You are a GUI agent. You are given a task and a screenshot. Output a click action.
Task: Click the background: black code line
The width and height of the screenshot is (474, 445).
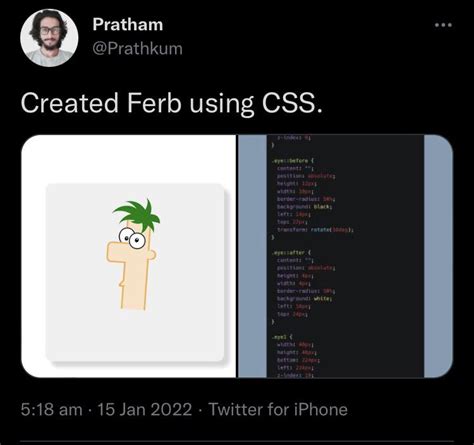coord(304,207)
